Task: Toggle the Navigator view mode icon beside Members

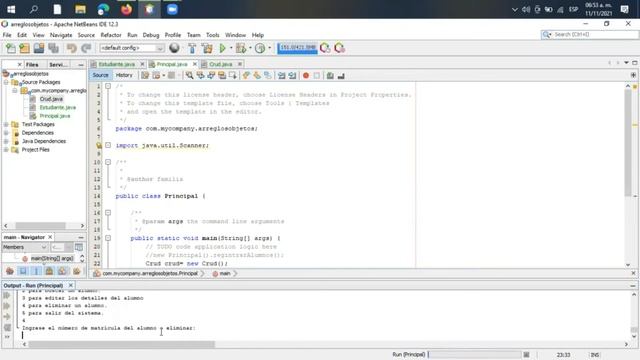Action: coord(79,247)
